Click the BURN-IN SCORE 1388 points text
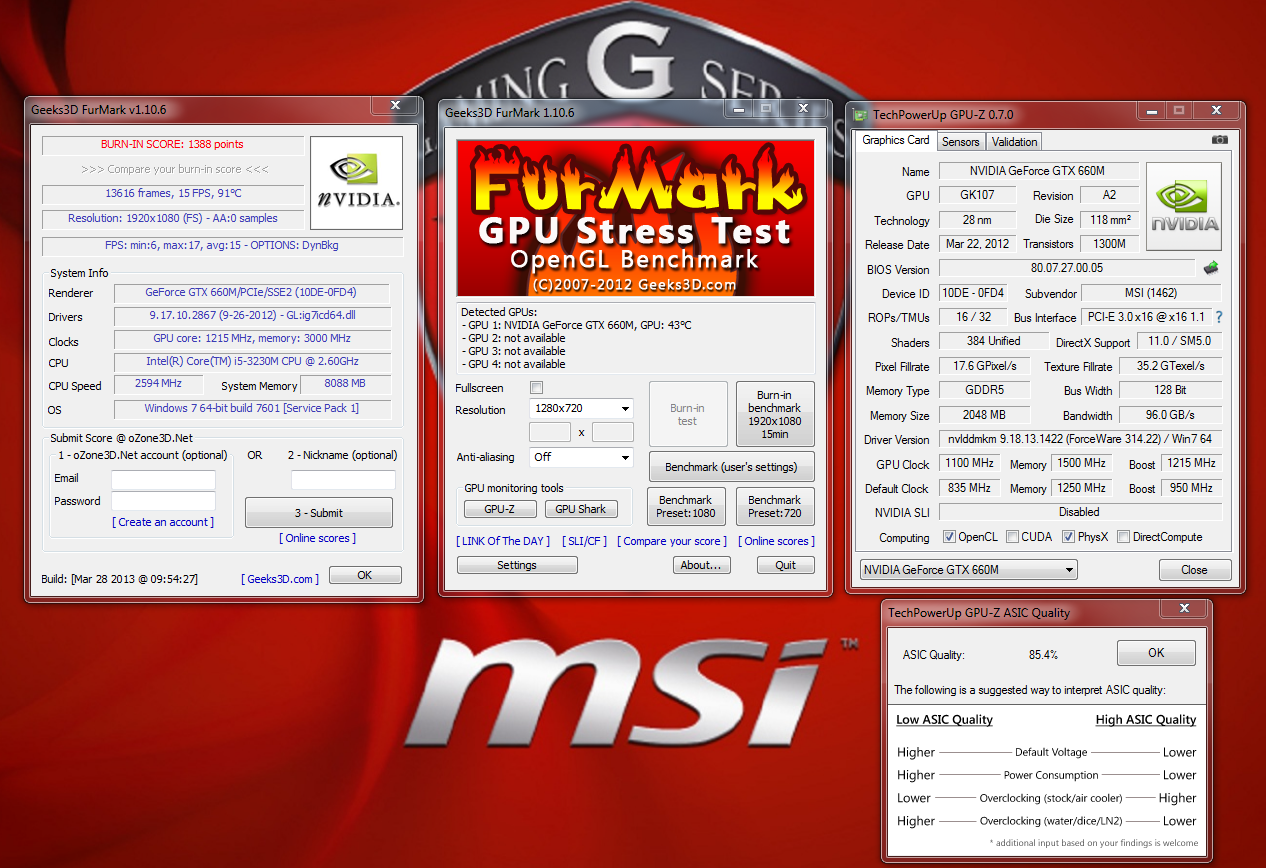 click(172, 144)
